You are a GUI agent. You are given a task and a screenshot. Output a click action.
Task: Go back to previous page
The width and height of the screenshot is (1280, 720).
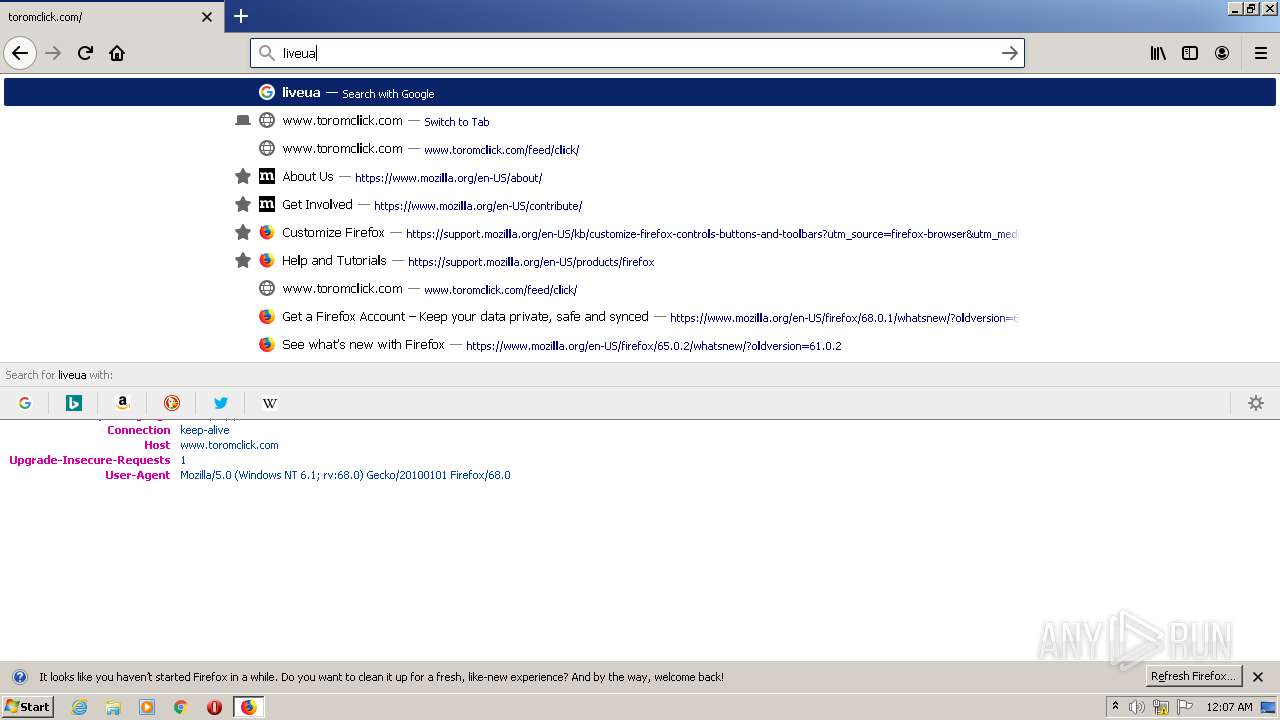coord(20,53)
